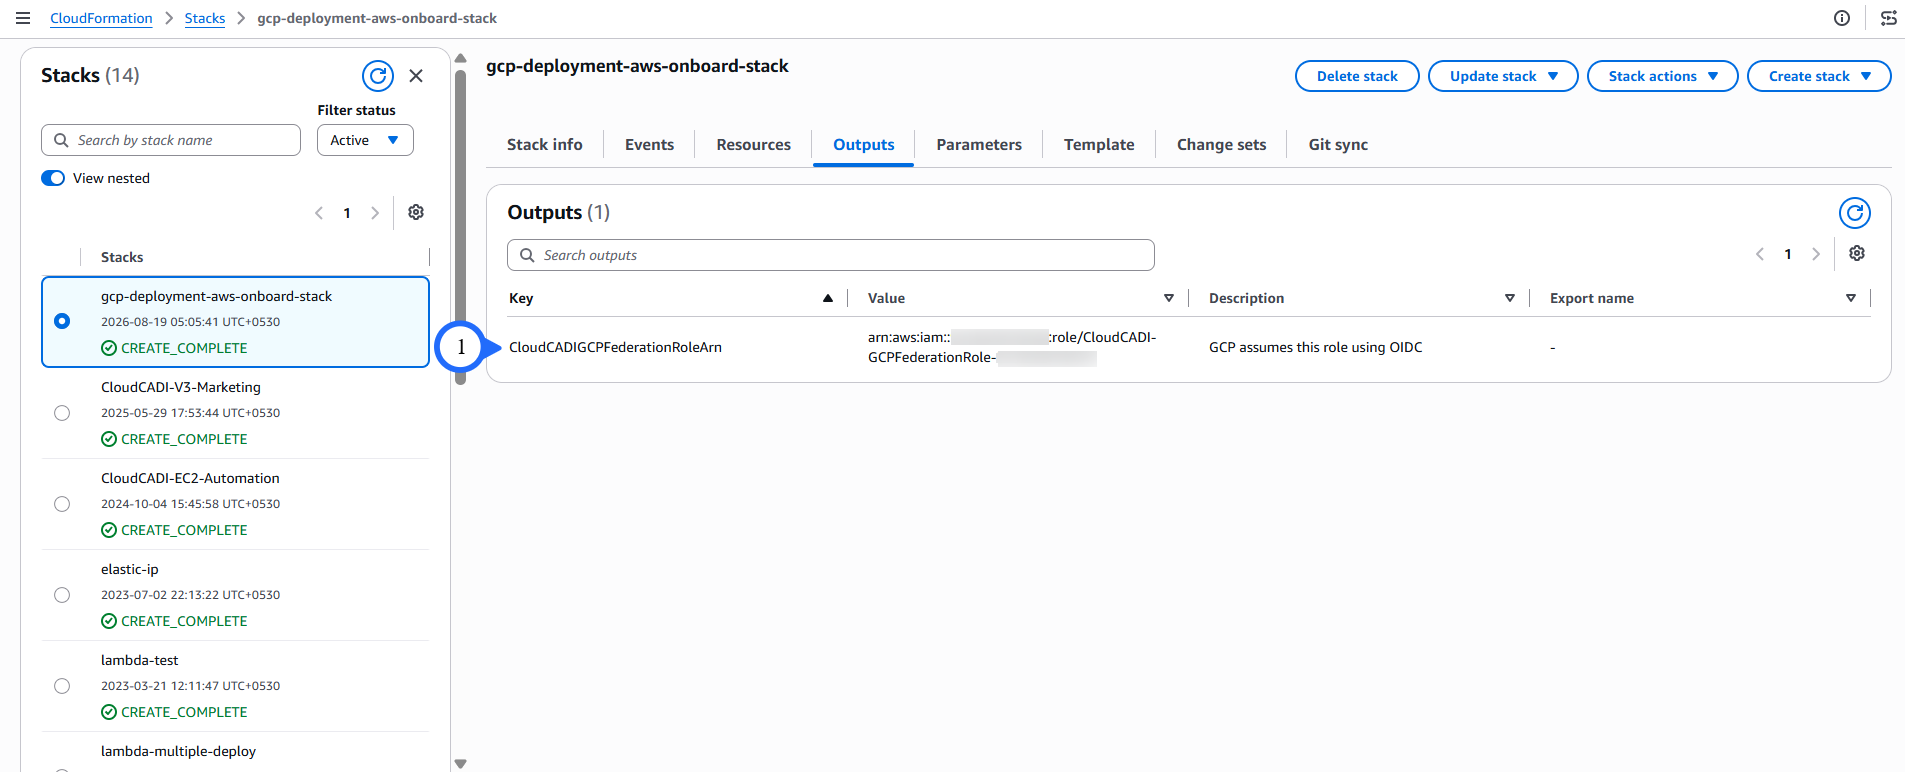The image size is (1905, 772).
Task: Click timestamp 2024-10-04 15:45:58 UTC+0530
Action: click(190, 504)
